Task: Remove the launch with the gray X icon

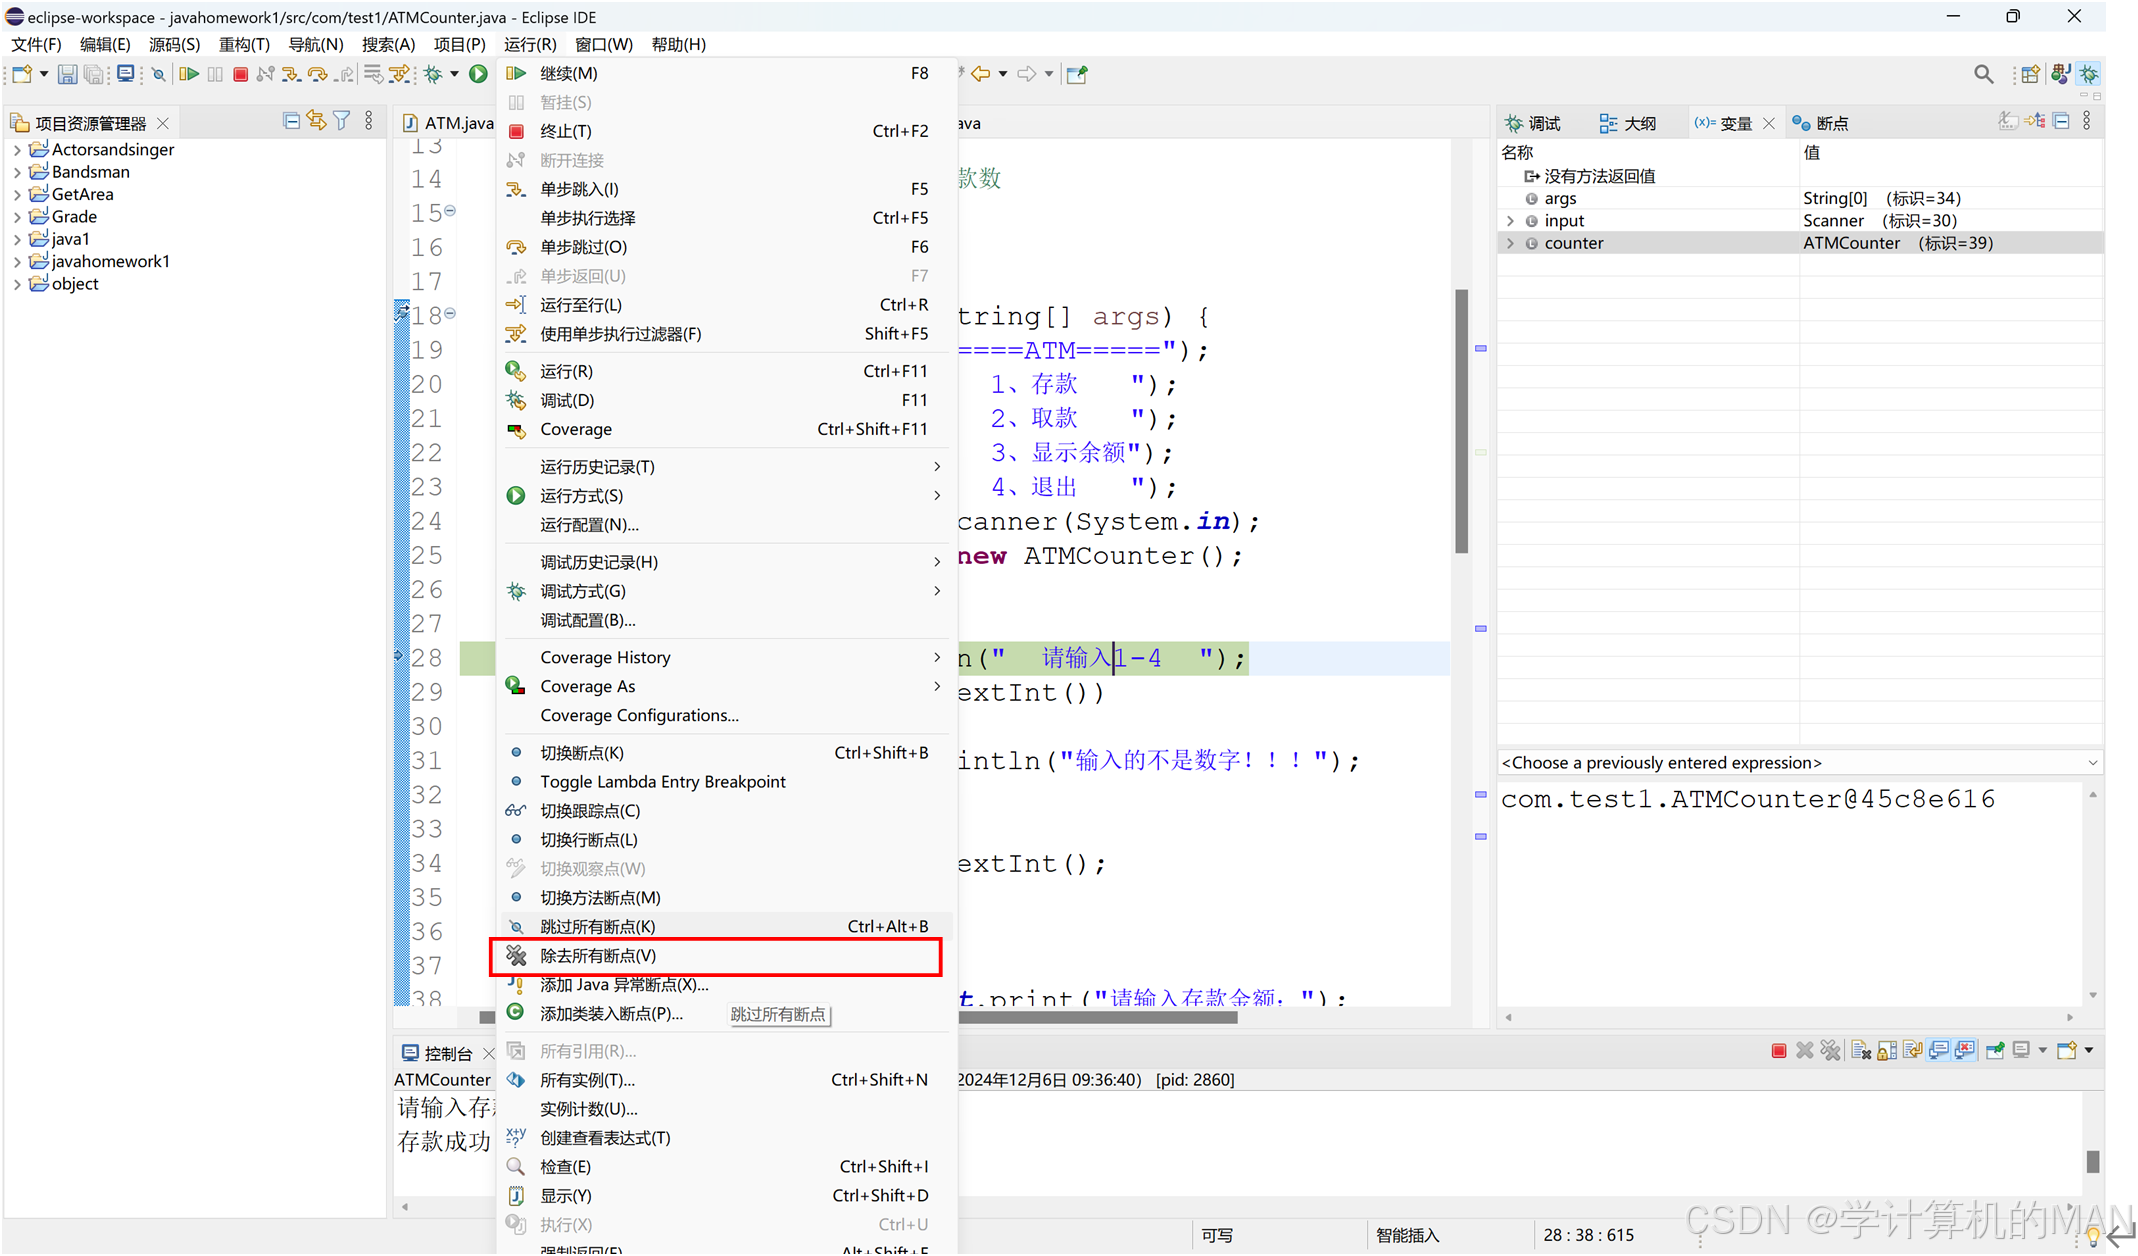Action: click(1805, 1050)
